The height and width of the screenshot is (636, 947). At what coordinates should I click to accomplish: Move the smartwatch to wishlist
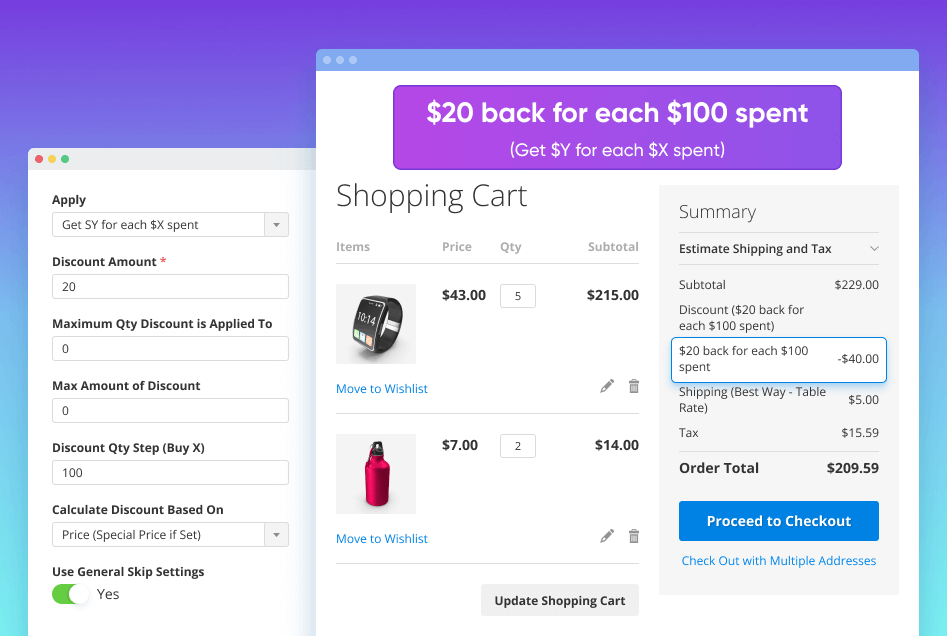(x=382, y=389)
